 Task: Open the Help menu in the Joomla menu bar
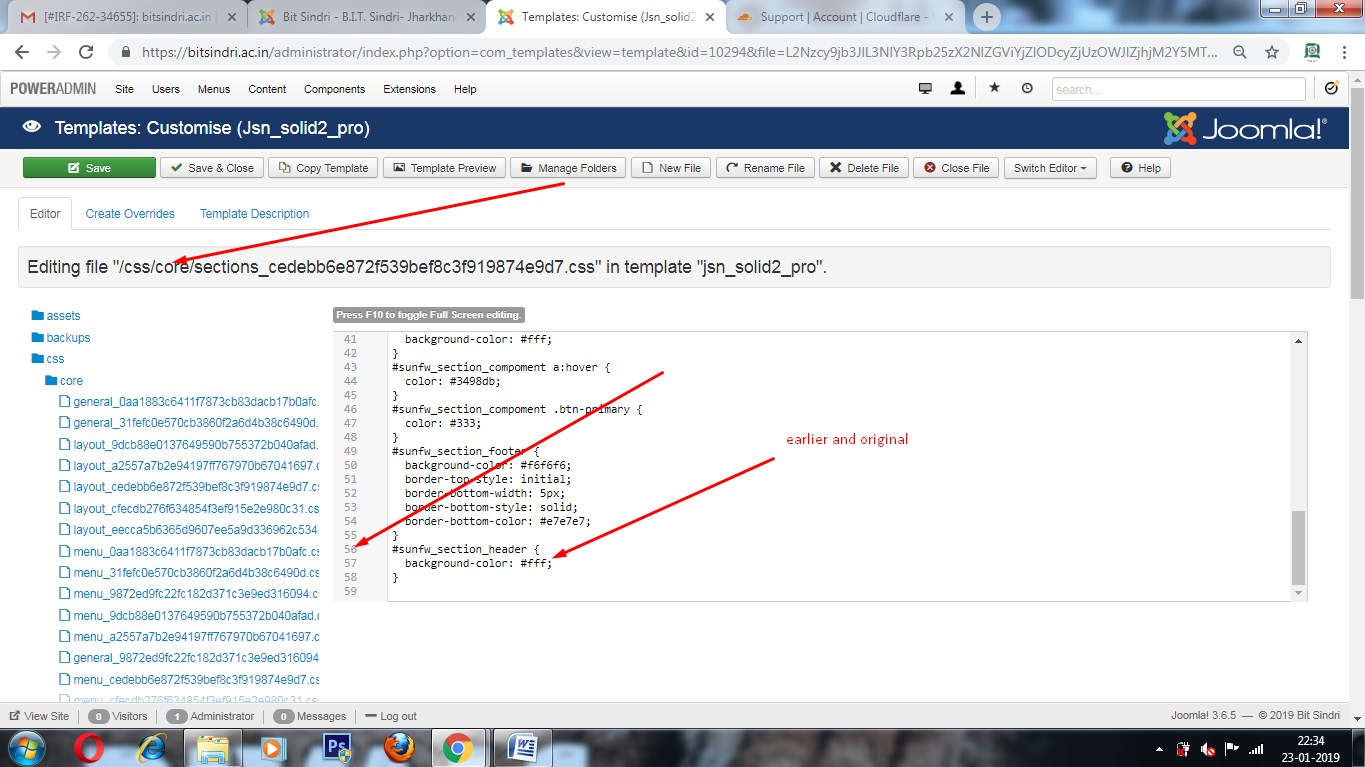pyautogui.click(x=465, y=89)
